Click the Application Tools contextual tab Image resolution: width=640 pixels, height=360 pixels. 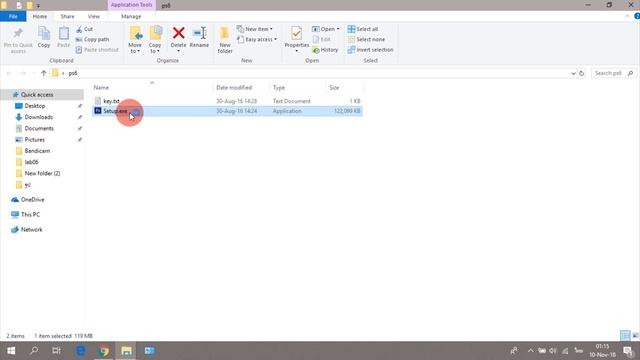131,5
